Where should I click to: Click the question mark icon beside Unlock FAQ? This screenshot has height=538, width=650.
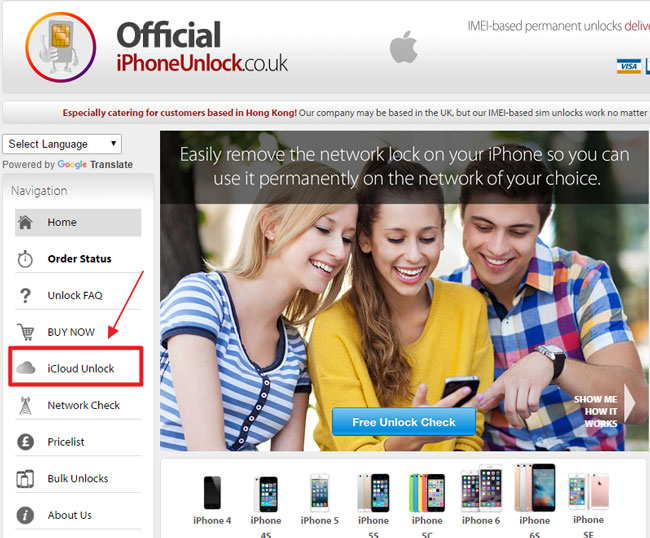pos(25,296)
